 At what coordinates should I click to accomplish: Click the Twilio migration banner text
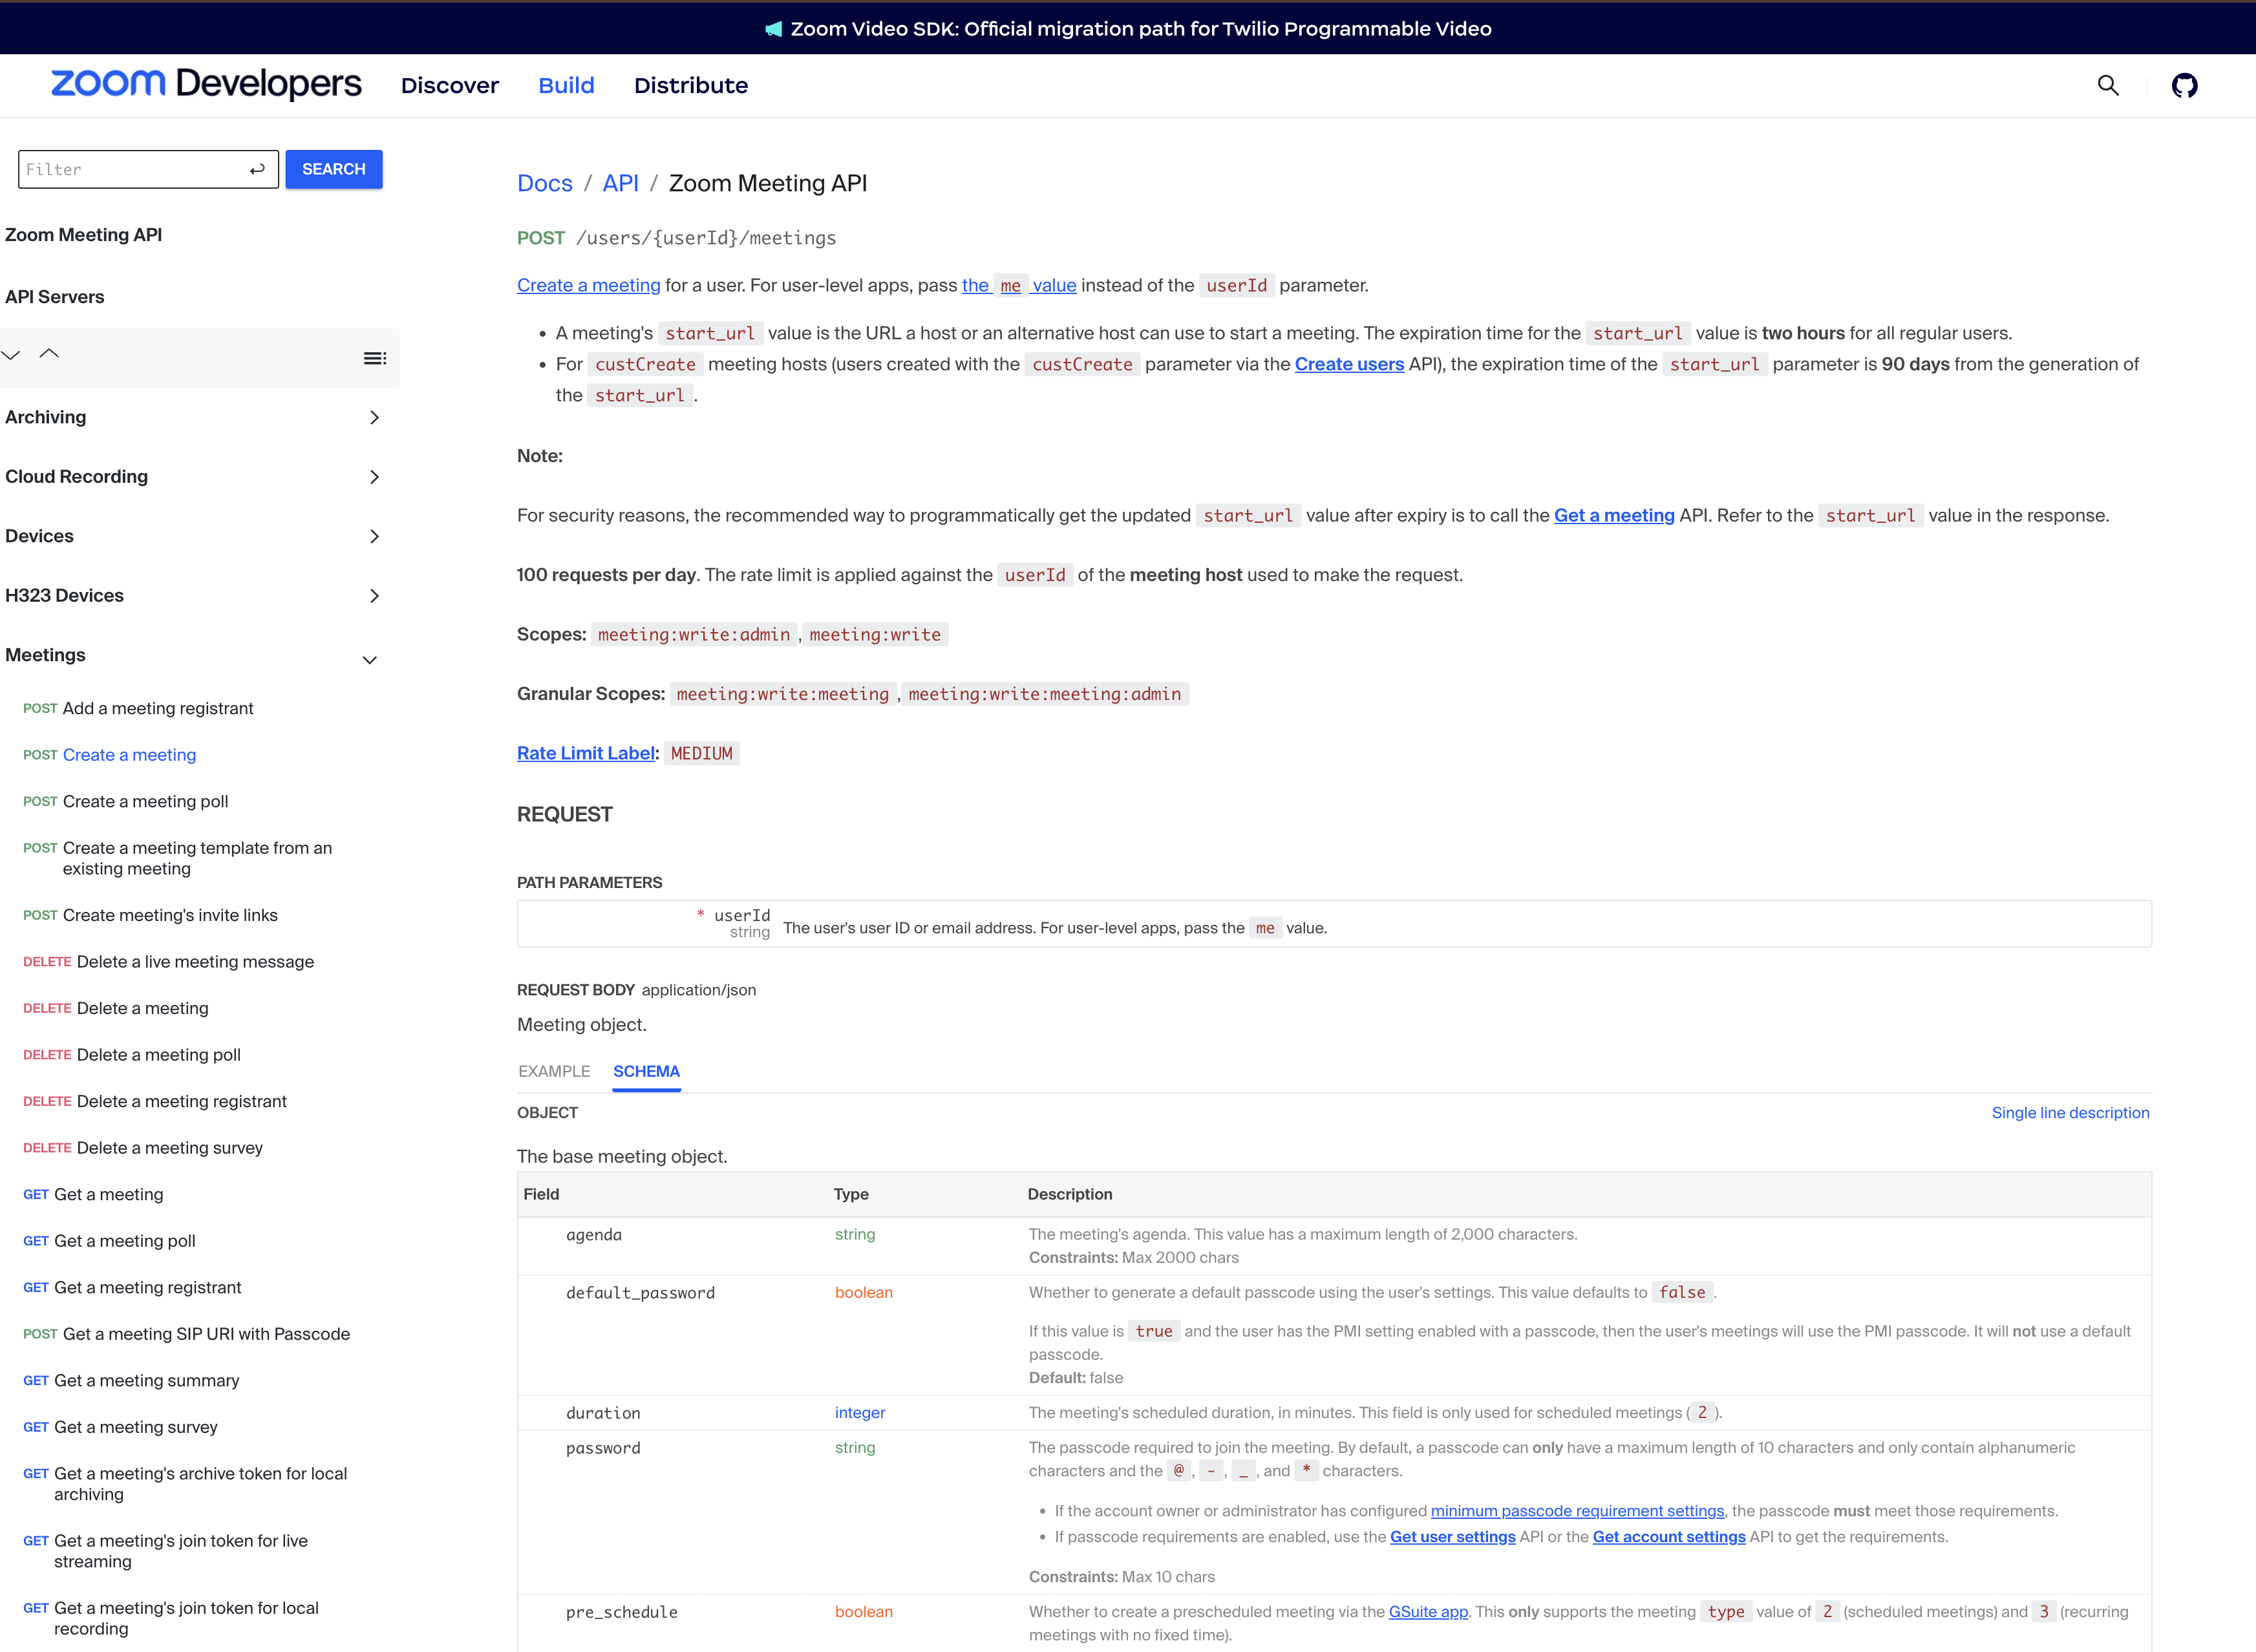coord(1141,29)
